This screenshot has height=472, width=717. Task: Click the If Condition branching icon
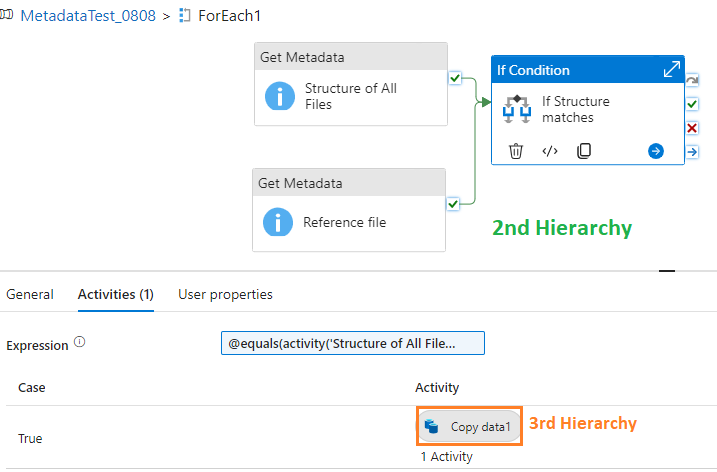517,109
